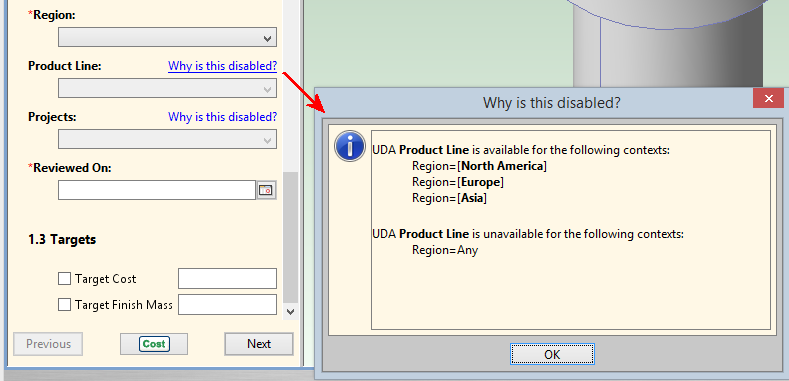Click the Reviewed On date field

(157, 190)
